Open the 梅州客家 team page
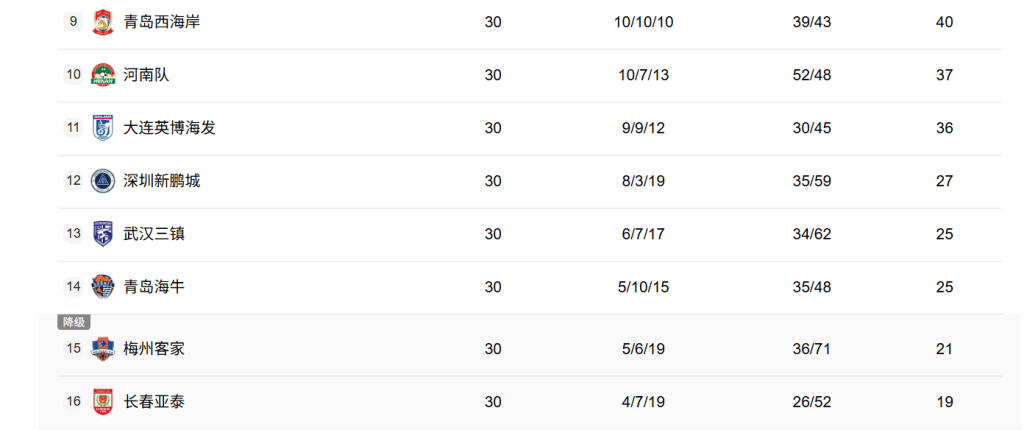This screenshot has width=1024, height=430. tap(154, 349)
